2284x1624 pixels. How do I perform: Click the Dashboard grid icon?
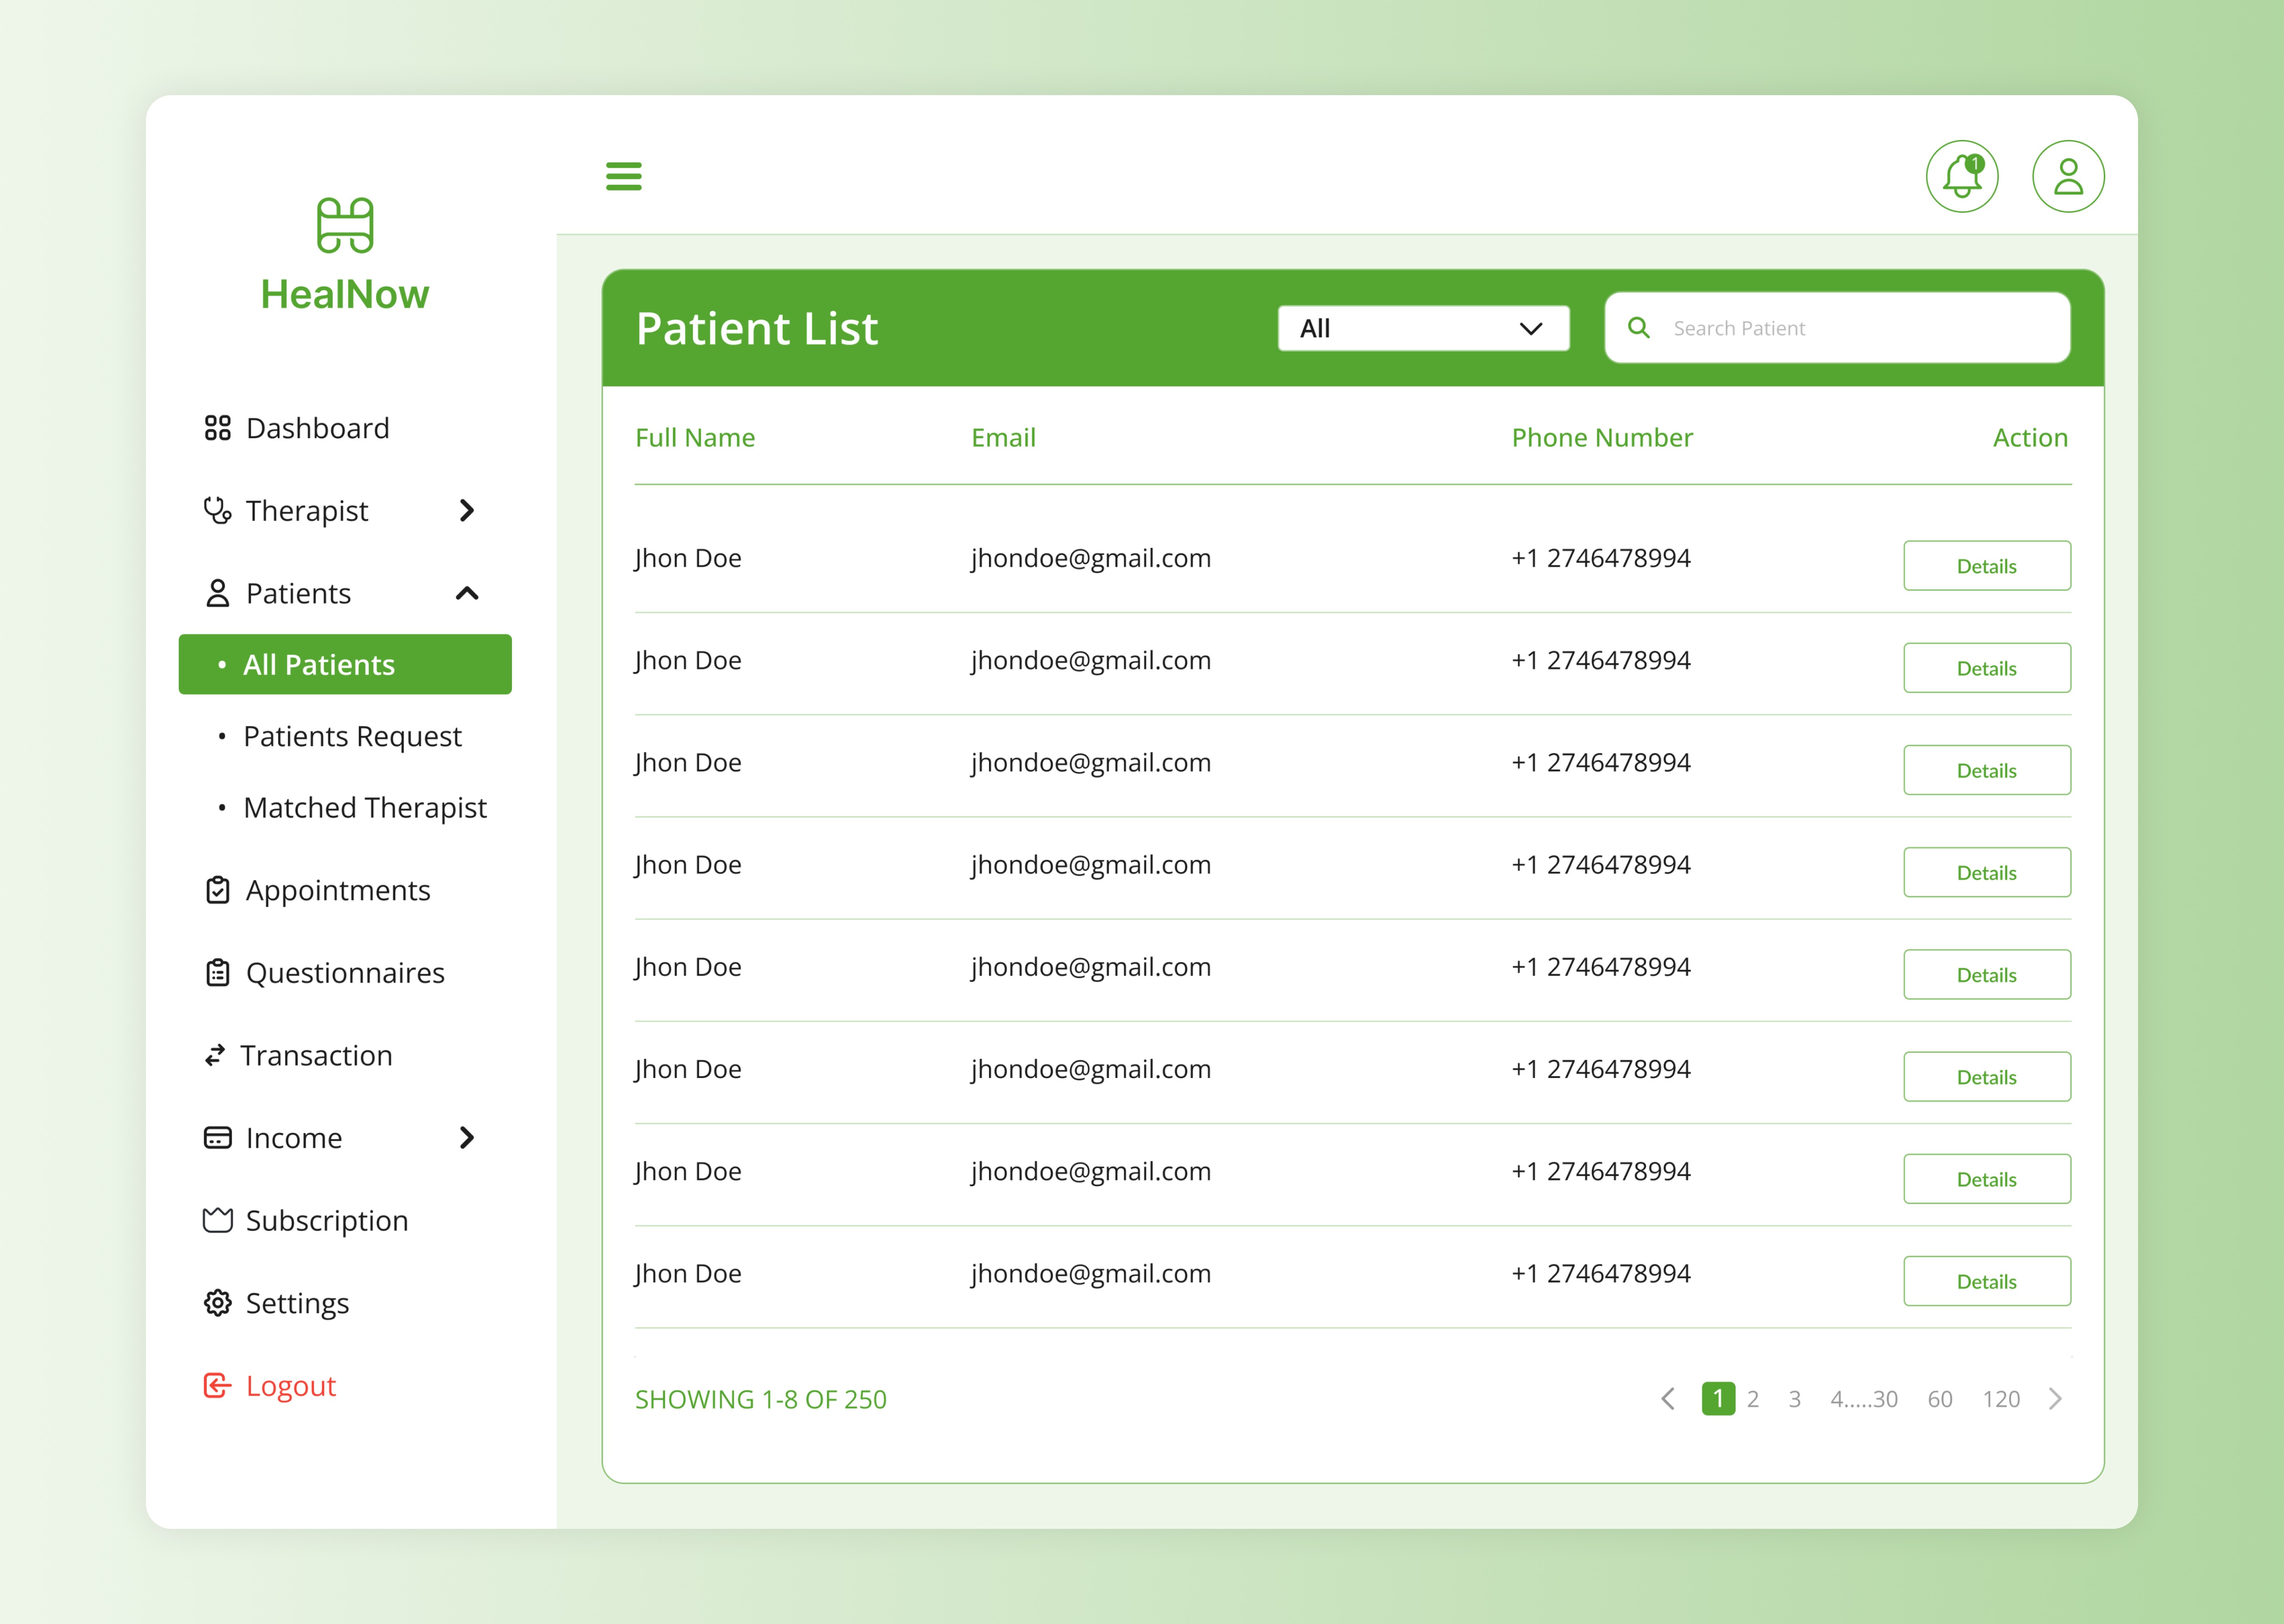[217, 428]
